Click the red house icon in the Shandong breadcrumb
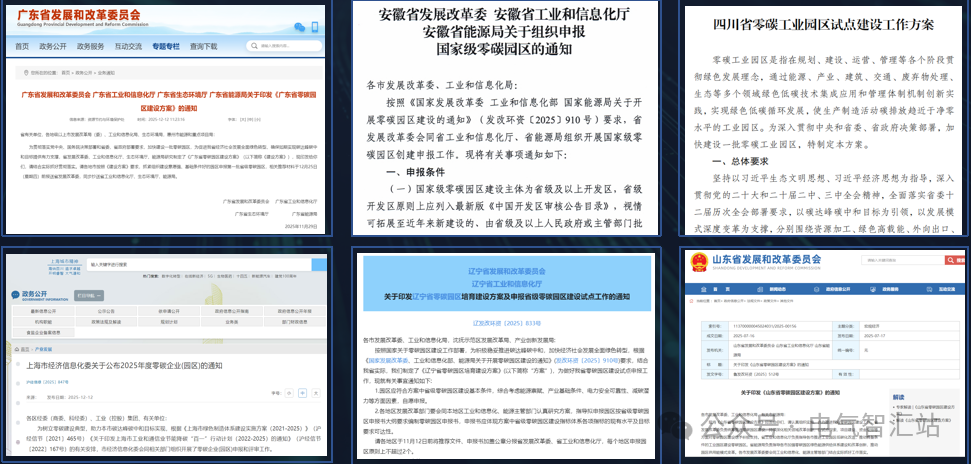971x464 pixels. 691,301
